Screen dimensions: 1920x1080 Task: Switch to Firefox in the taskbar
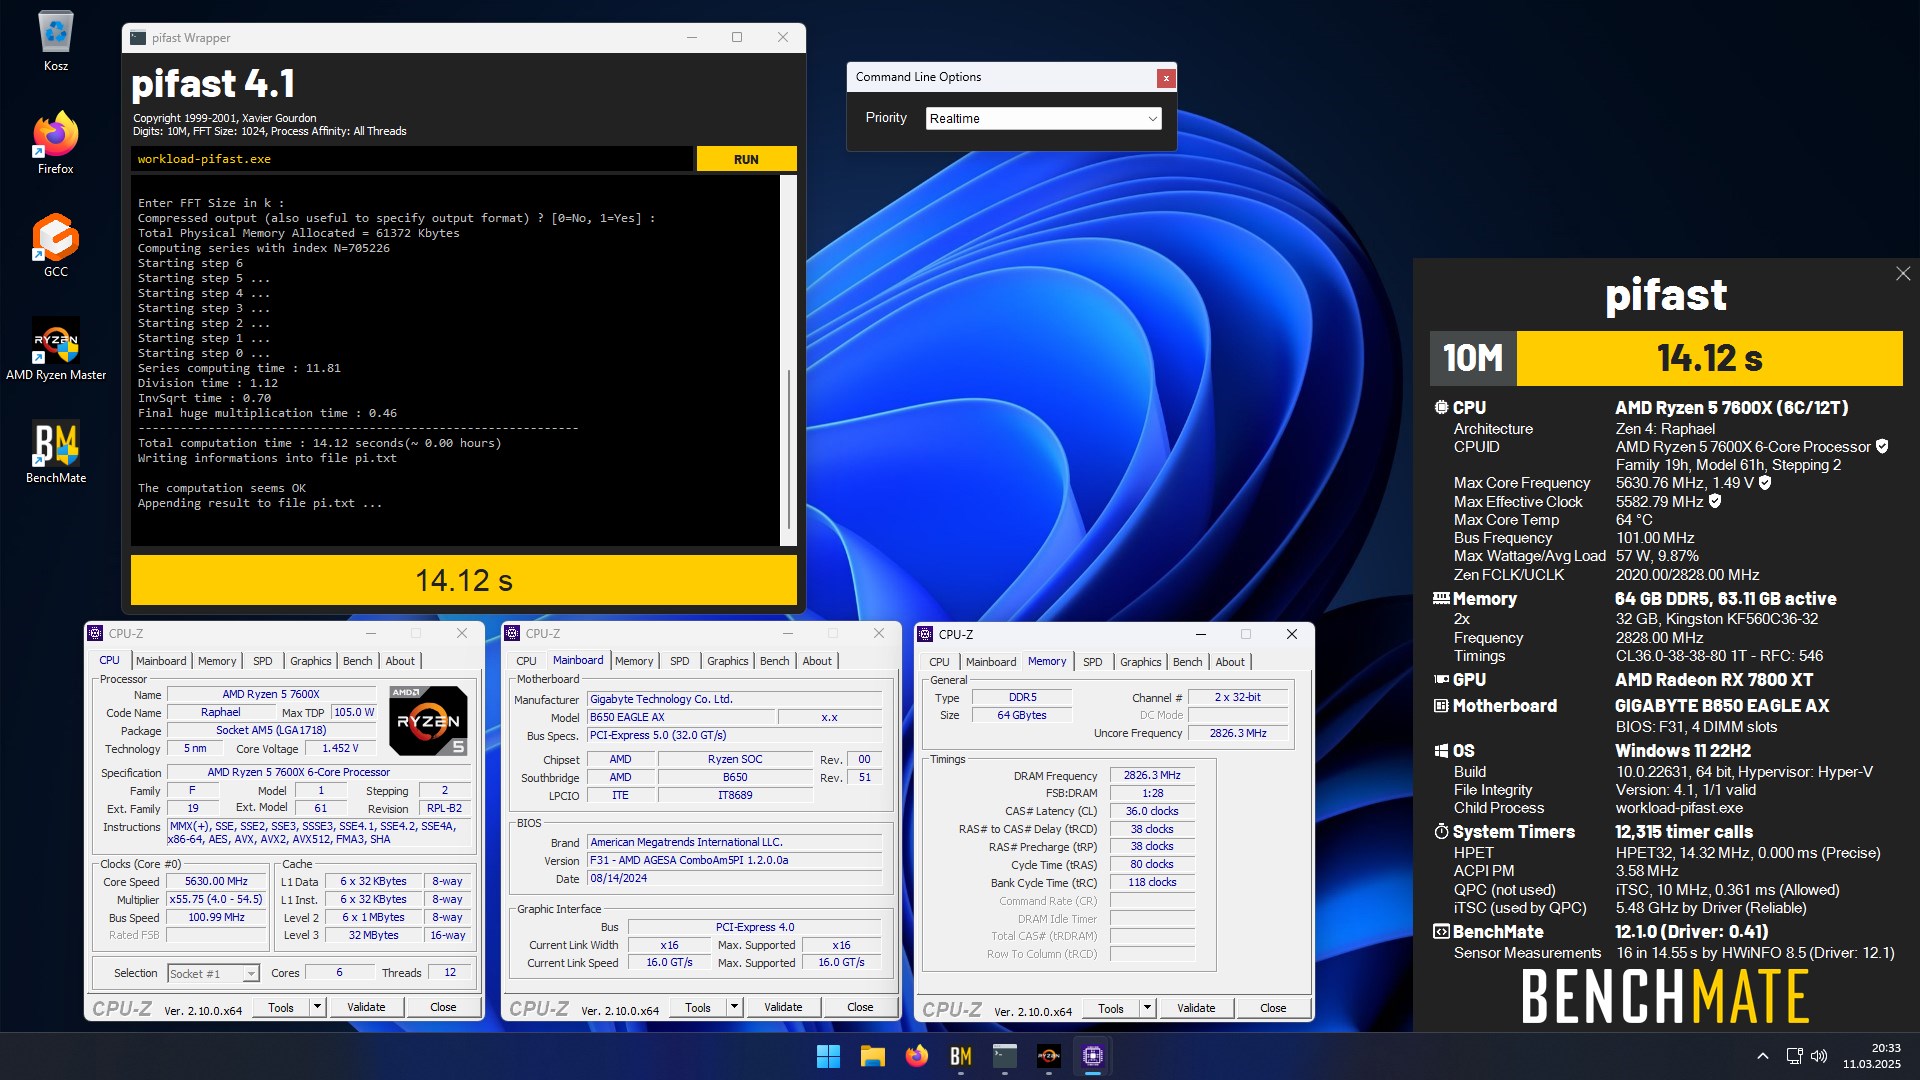(916, 1056)
